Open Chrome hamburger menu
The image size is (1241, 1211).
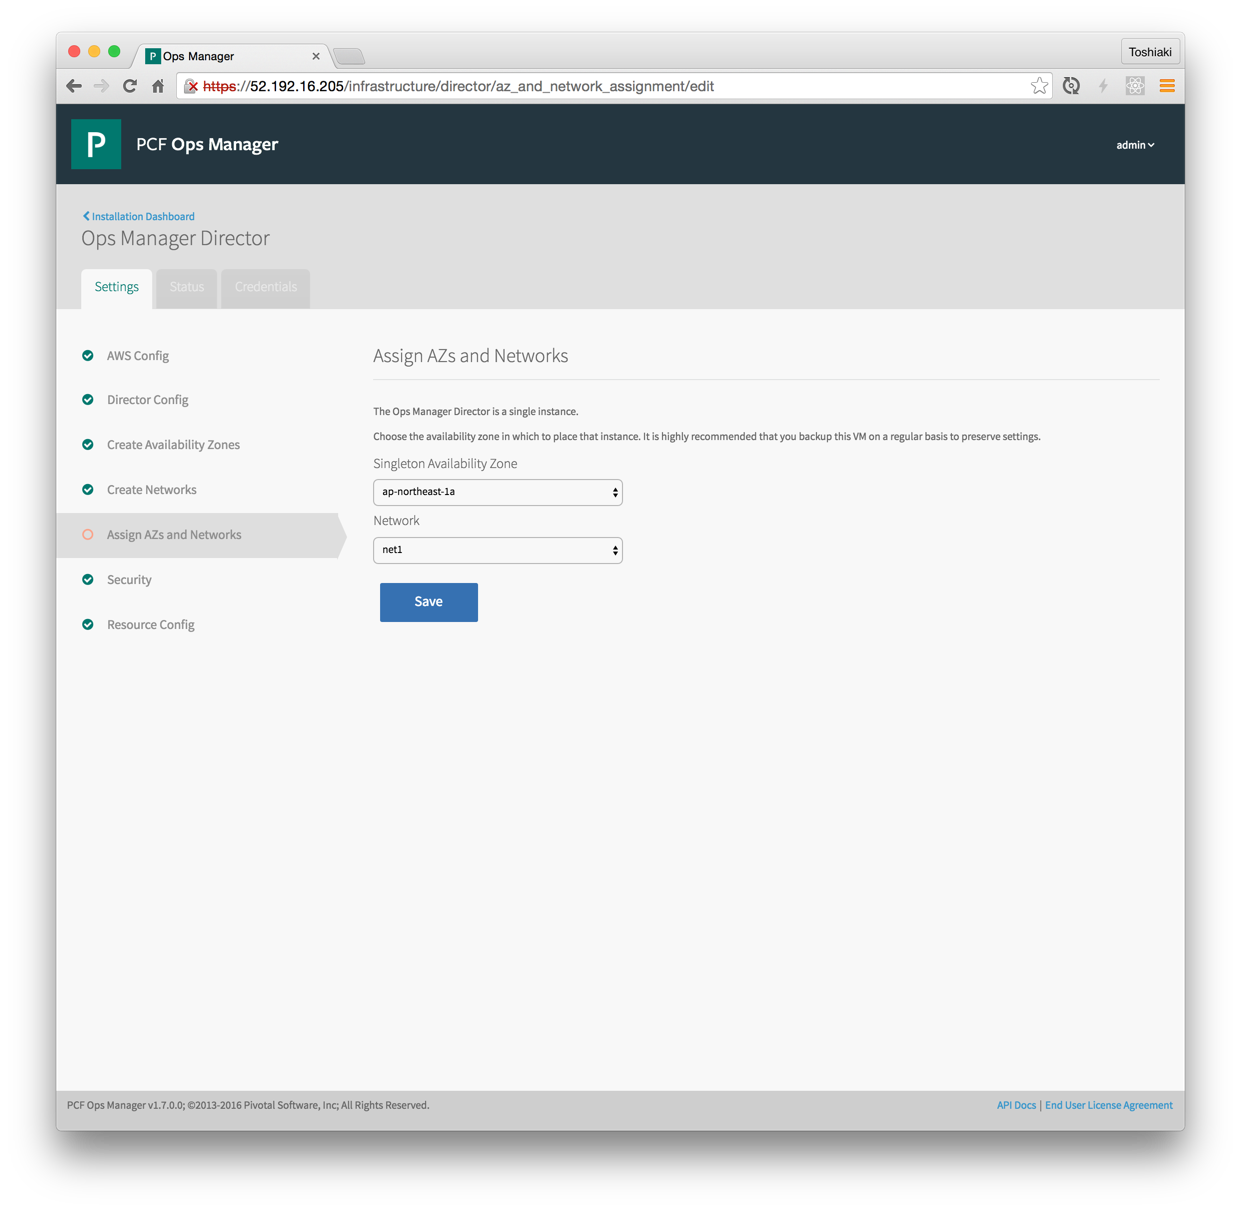[x=1167, y=86]
